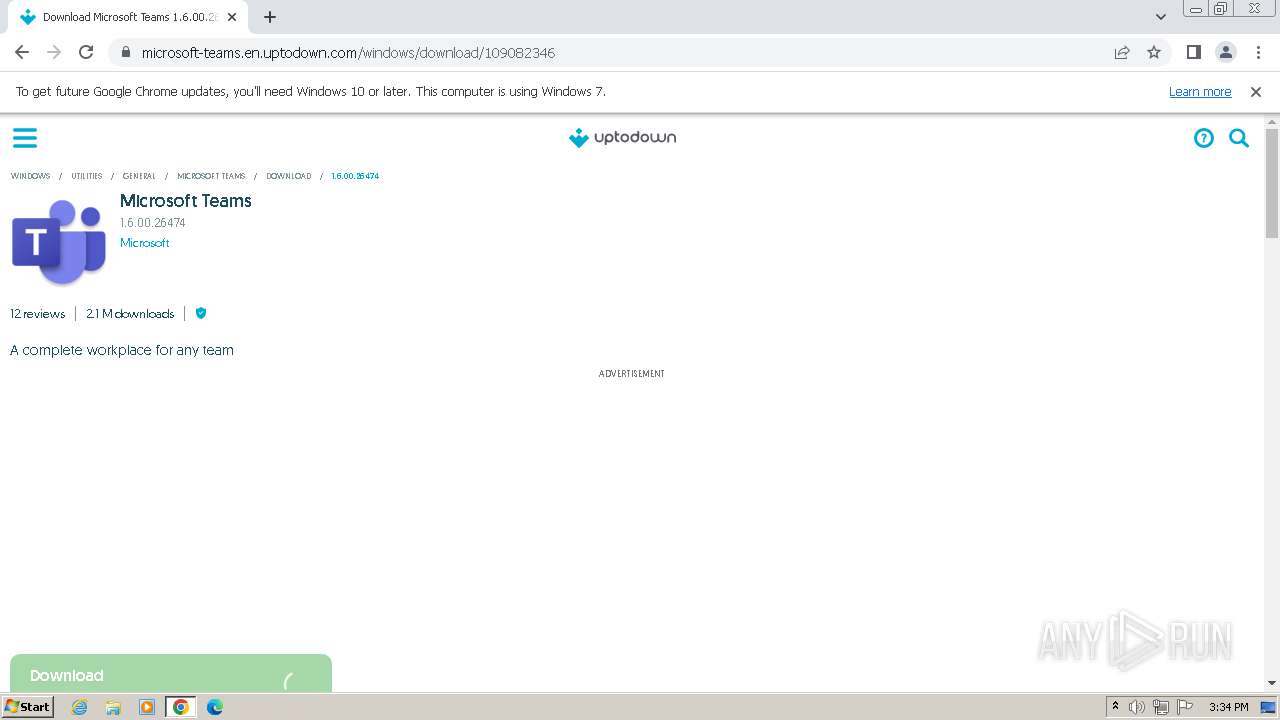
Task: Open Microsoft Edge from taskbar
Action: pyautogui.click(x=215, y=707)
